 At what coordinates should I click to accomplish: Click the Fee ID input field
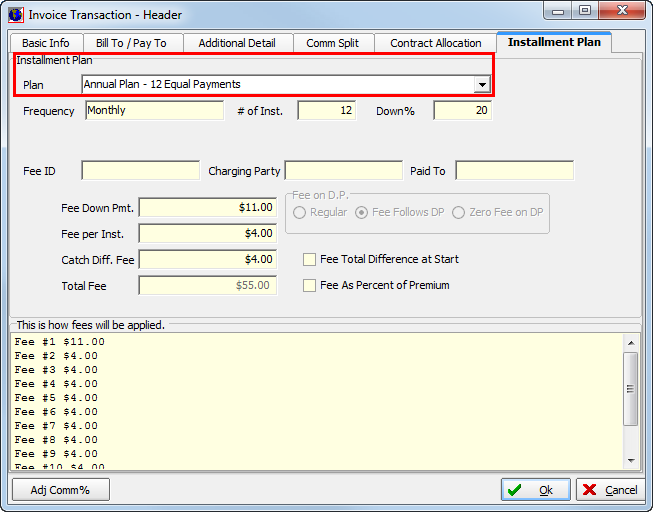[x=140, y=171]
